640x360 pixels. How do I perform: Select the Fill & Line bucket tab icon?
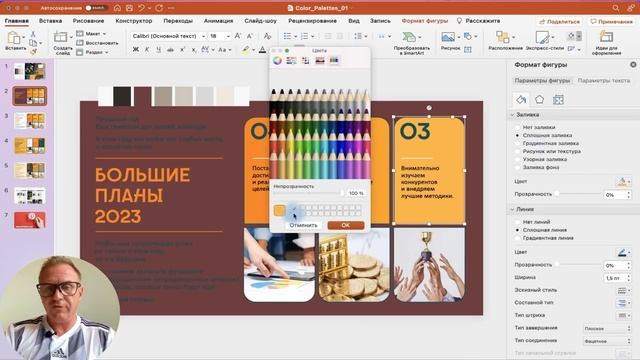click(x=521, y=99)
